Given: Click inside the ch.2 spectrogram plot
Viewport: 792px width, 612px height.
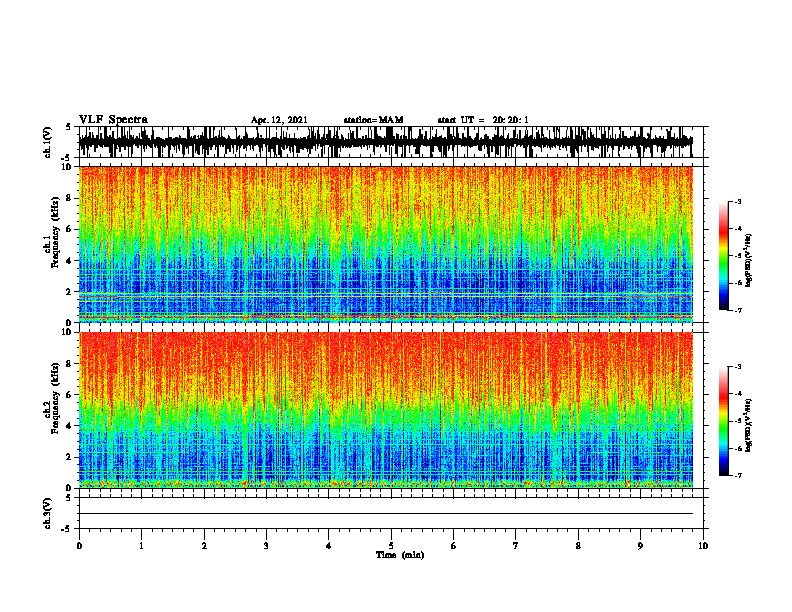Looking at the screenshot, I should (385, 410).
